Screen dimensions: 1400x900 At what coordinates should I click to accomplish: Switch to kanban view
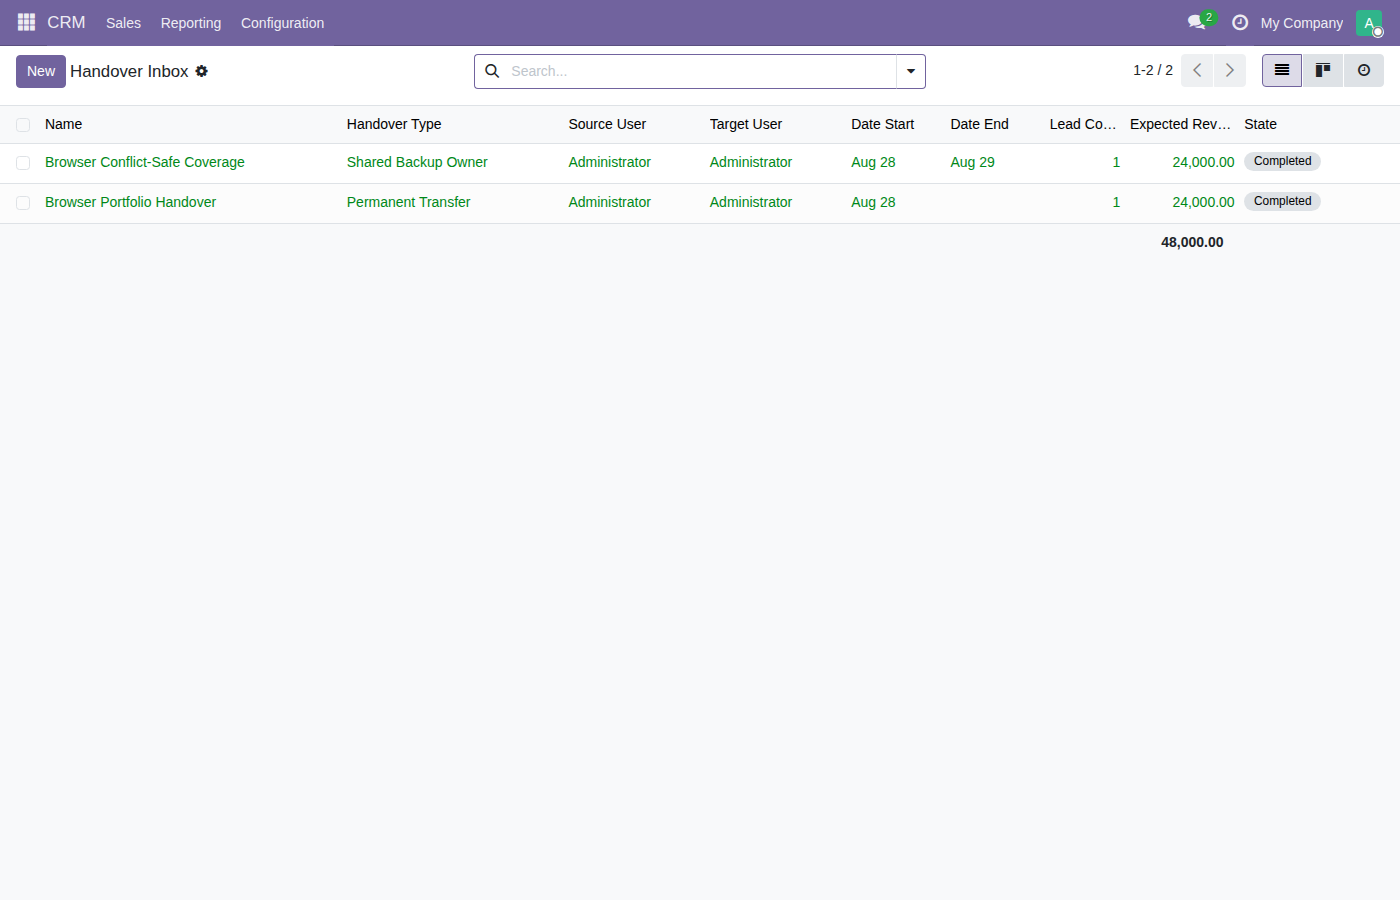coord(1323,70)
